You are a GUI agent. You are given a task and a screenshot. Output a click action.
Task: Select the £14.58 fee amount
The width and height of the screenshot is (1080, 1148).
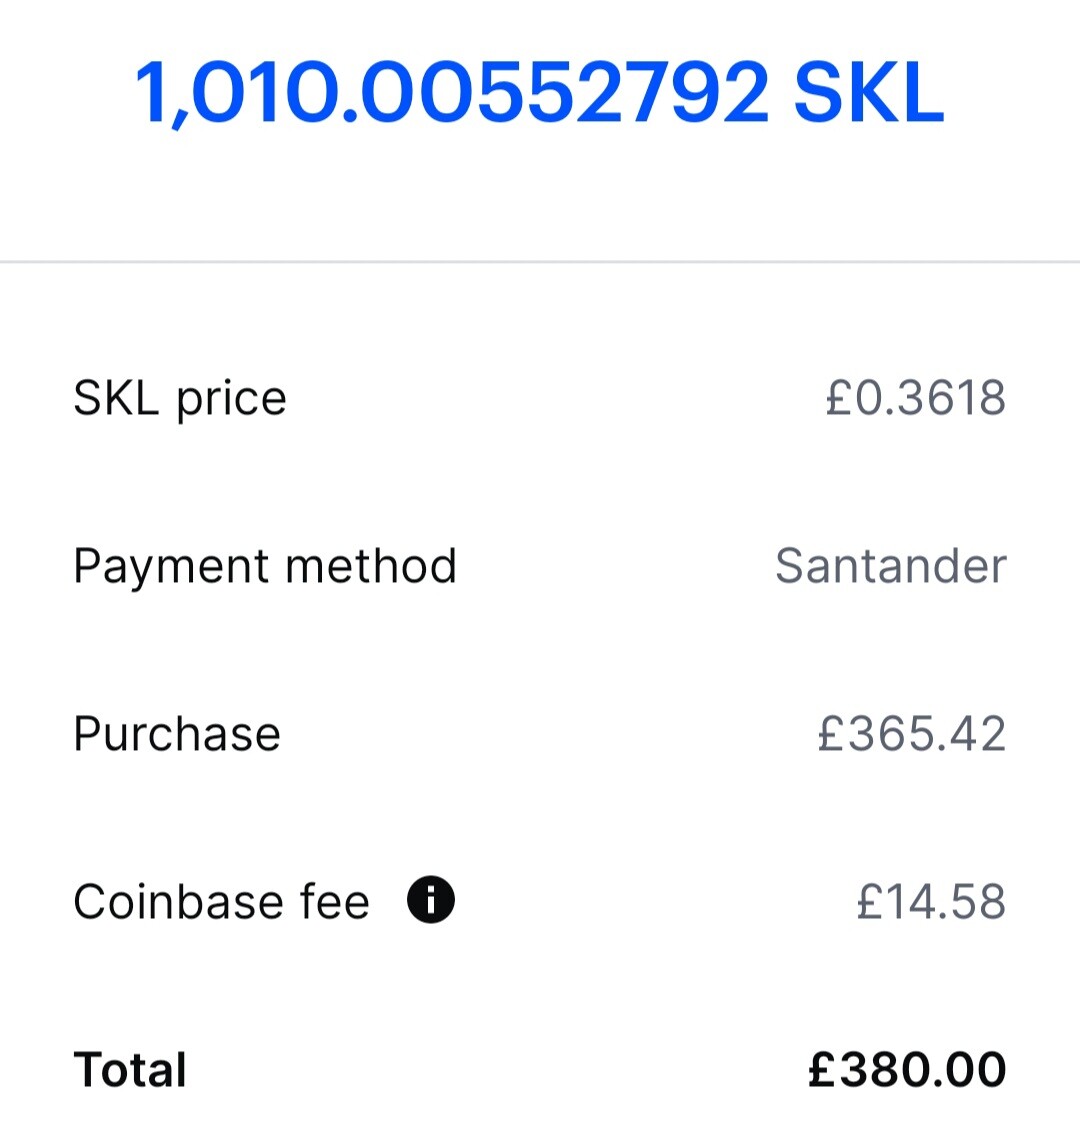[x=930, y=902]
